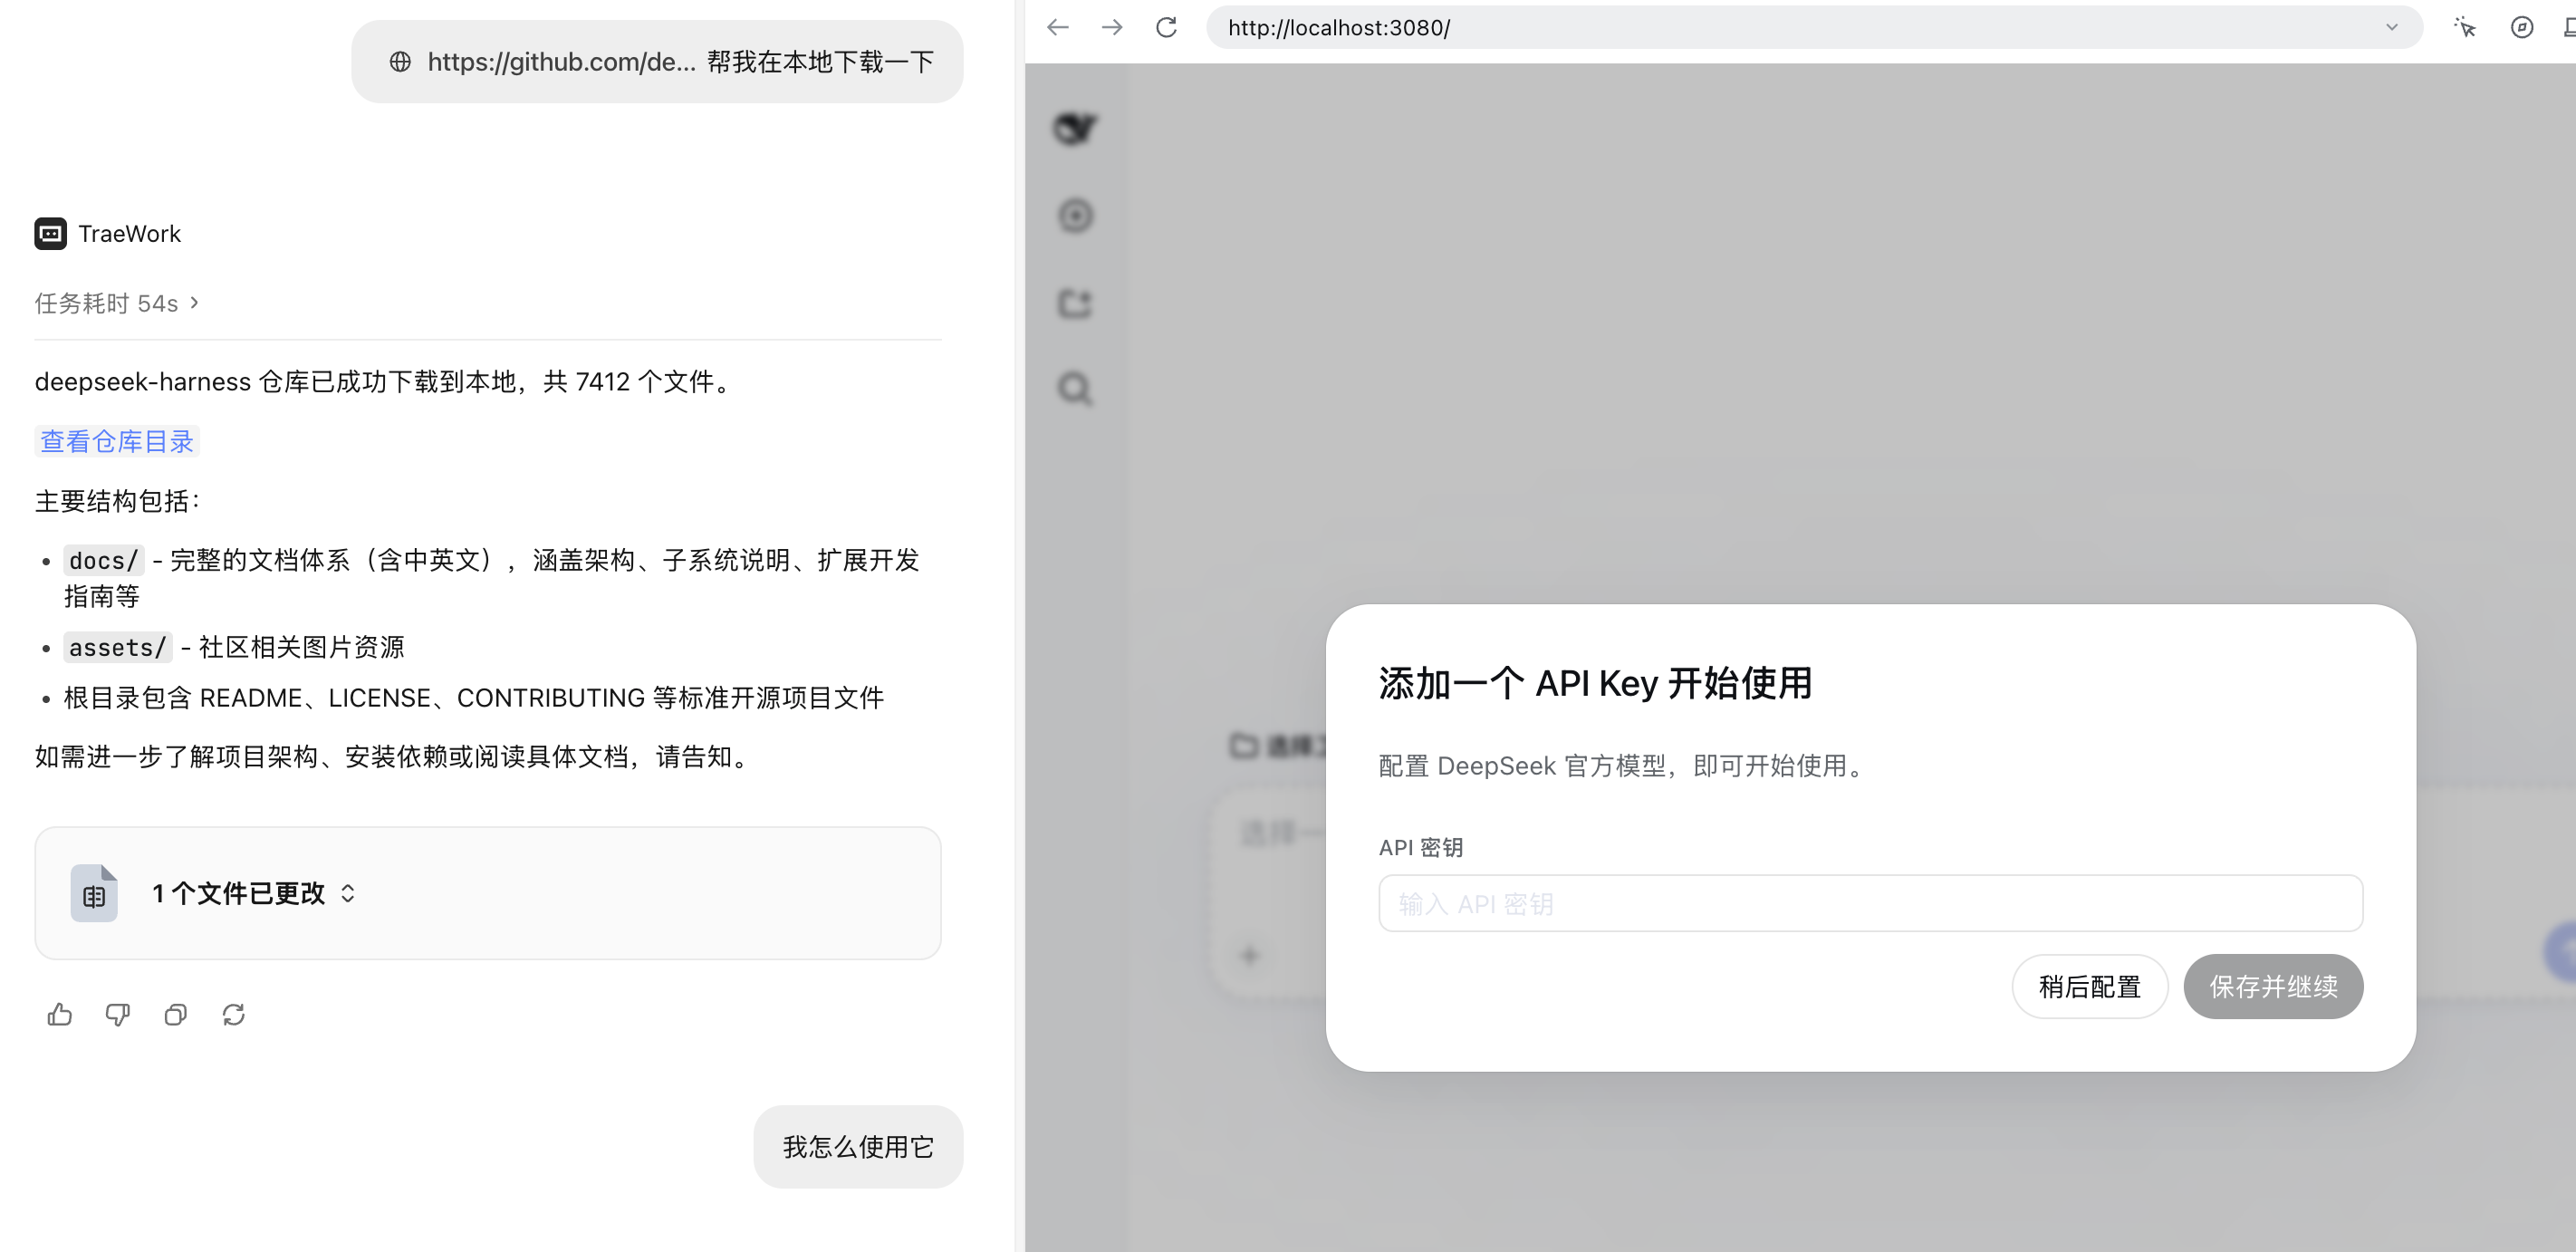Click the thumbs down icon
The height and width of the screenshot is (1252, 2576).
tap(118, 1014)
